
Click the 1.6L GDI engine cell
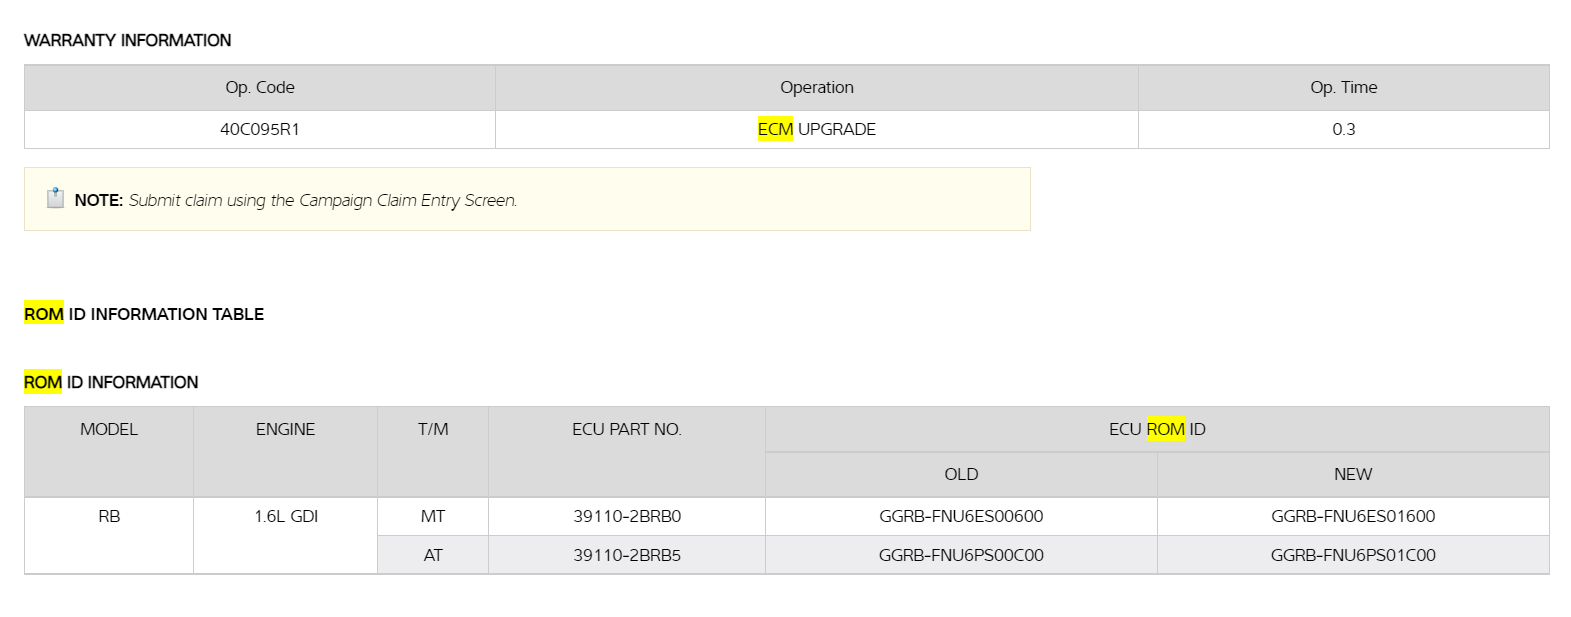286,516
